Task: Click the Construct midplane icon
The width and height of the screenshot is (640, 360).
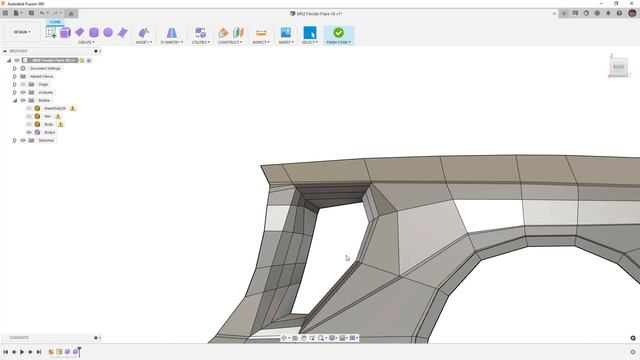Action: pos(238,32)
